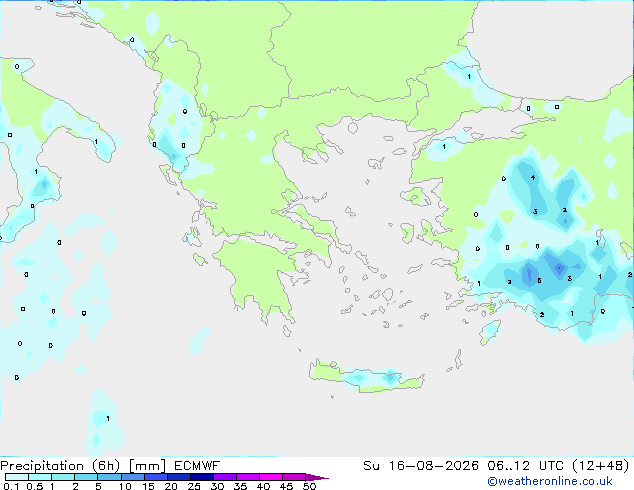
Task: Click the 1–2 mm legend color swatch
Action: click(x=63, y=477)
